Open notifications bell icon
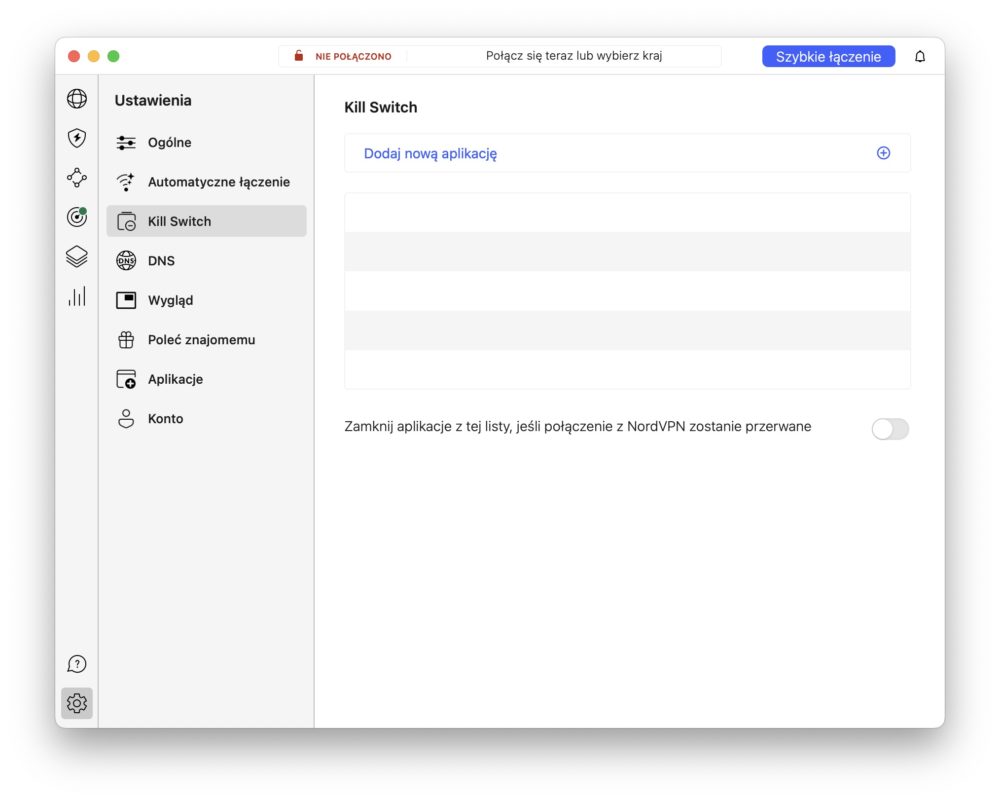 pos(920,56)
